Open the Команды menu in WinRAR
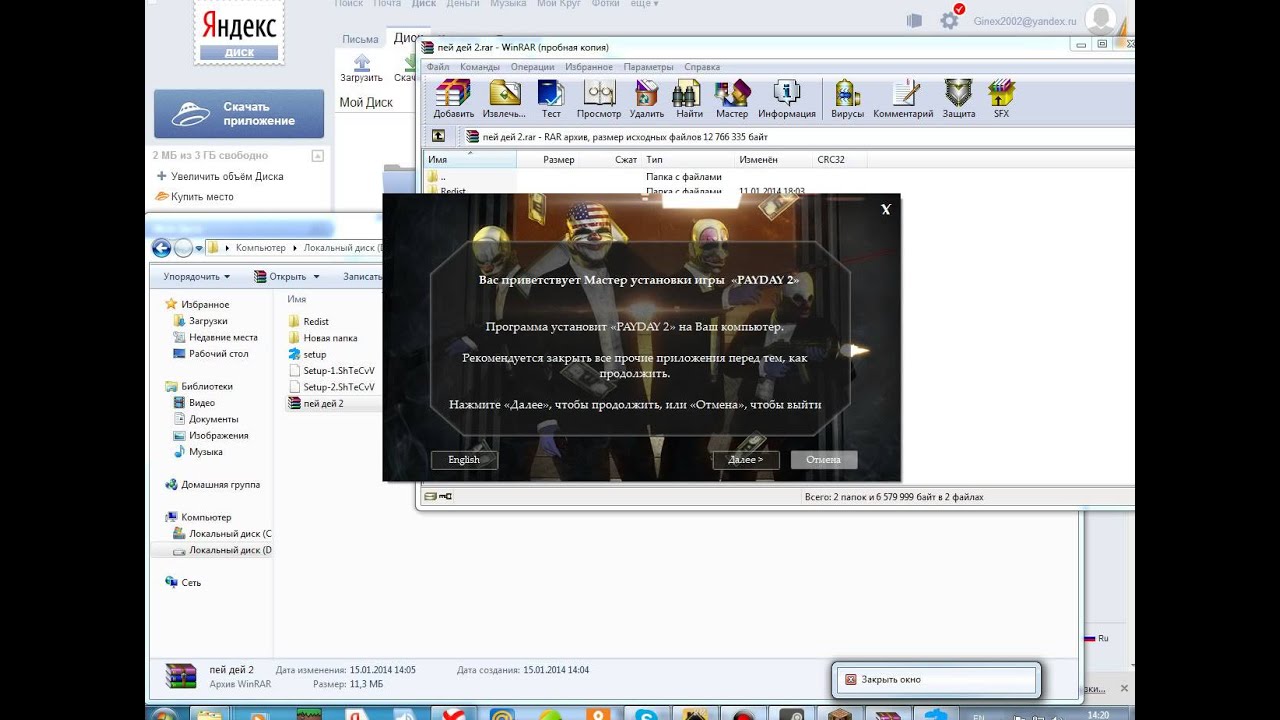 [480, 67]
